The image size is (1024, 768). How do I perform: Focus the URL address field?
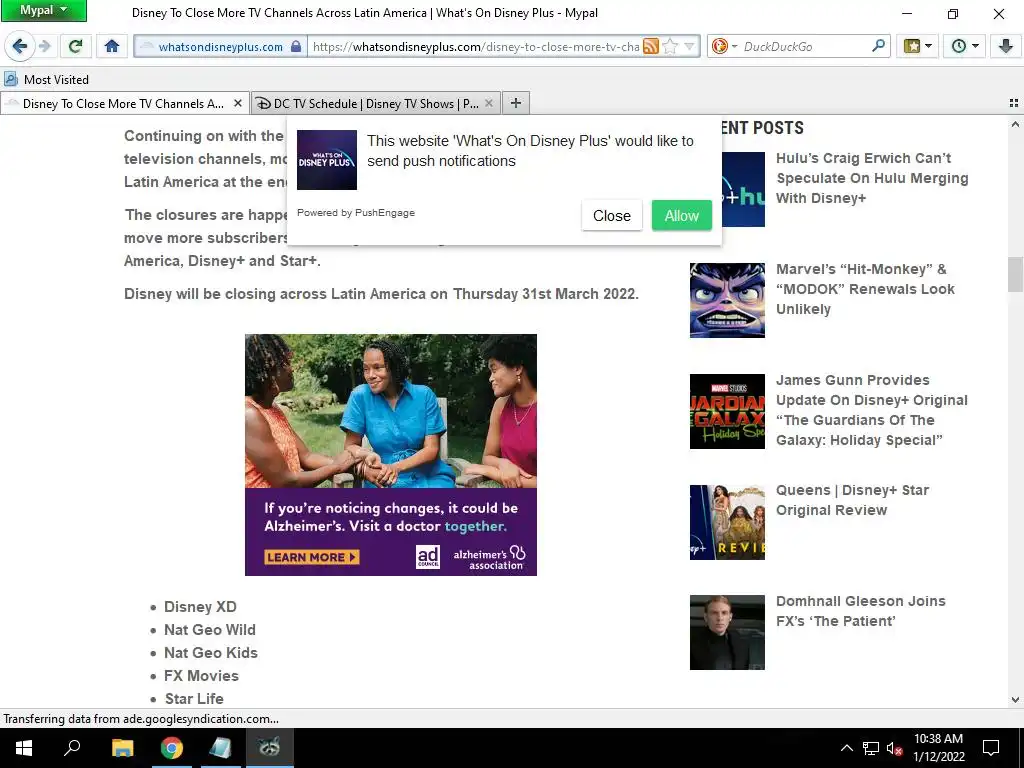(475, 46)
